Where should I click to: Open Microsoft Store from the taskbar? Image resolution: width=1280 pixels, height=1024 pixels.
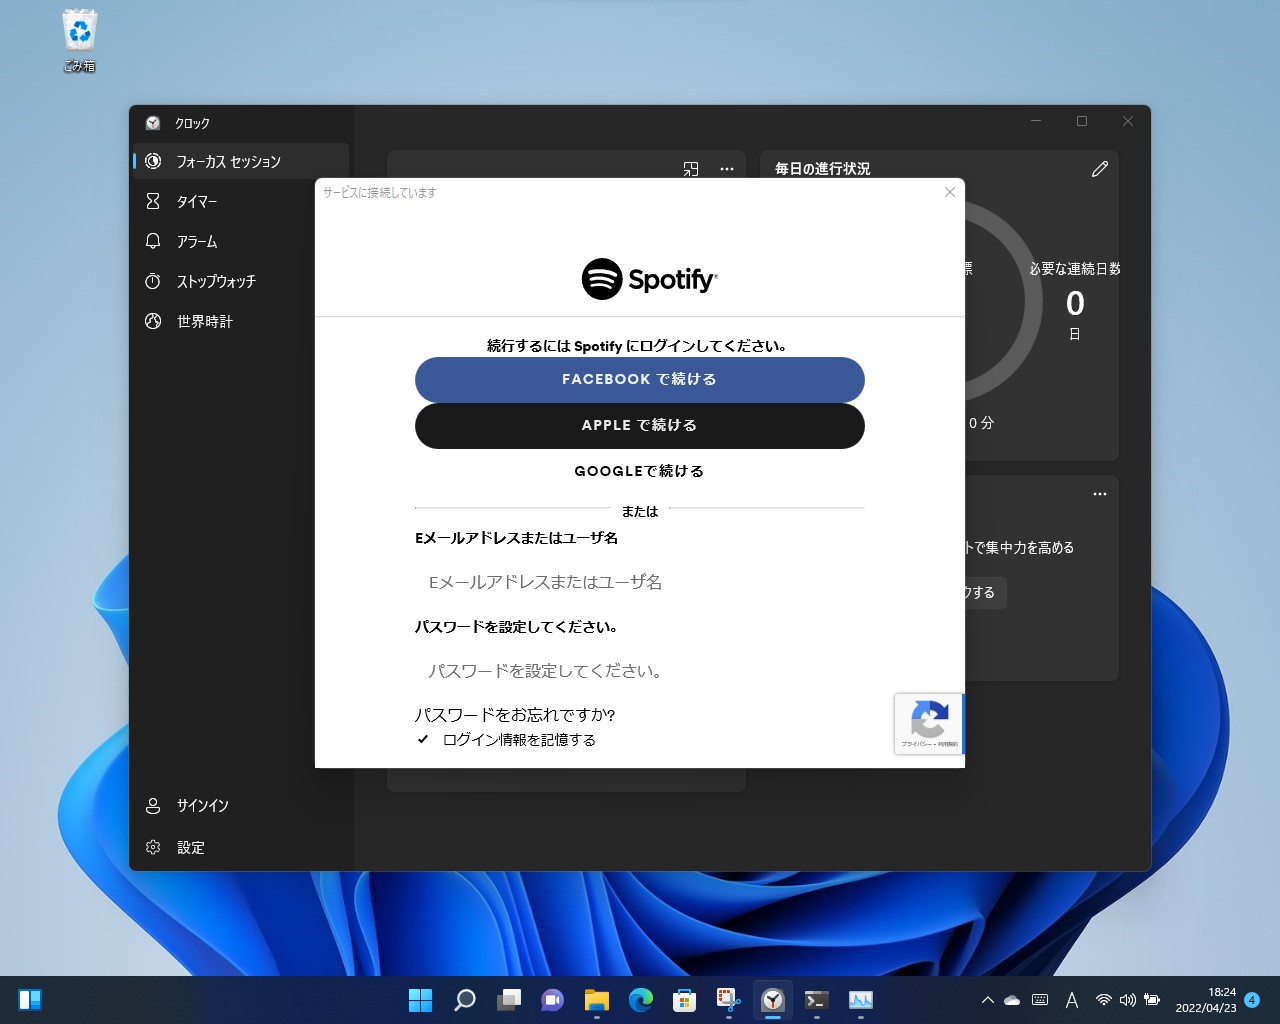[x=685, y=1000]
